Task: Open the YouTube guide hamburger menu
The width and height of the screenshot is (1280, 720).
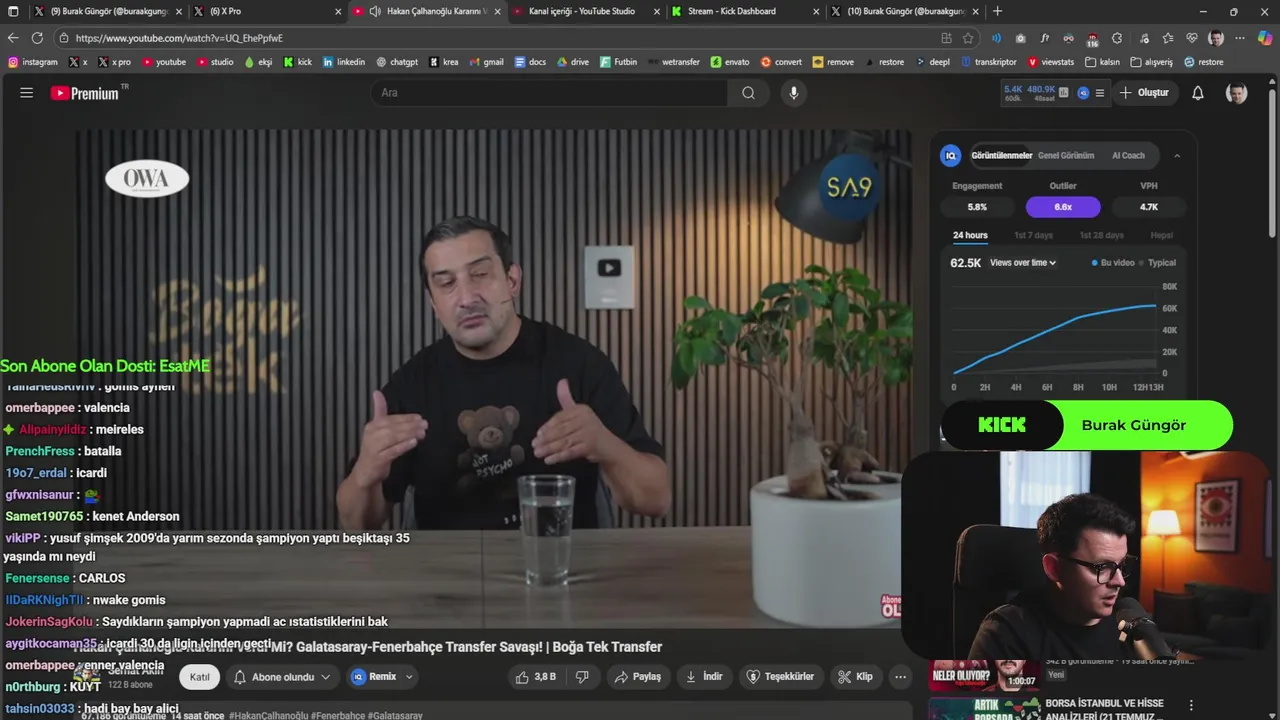Action: click(27, 93)
